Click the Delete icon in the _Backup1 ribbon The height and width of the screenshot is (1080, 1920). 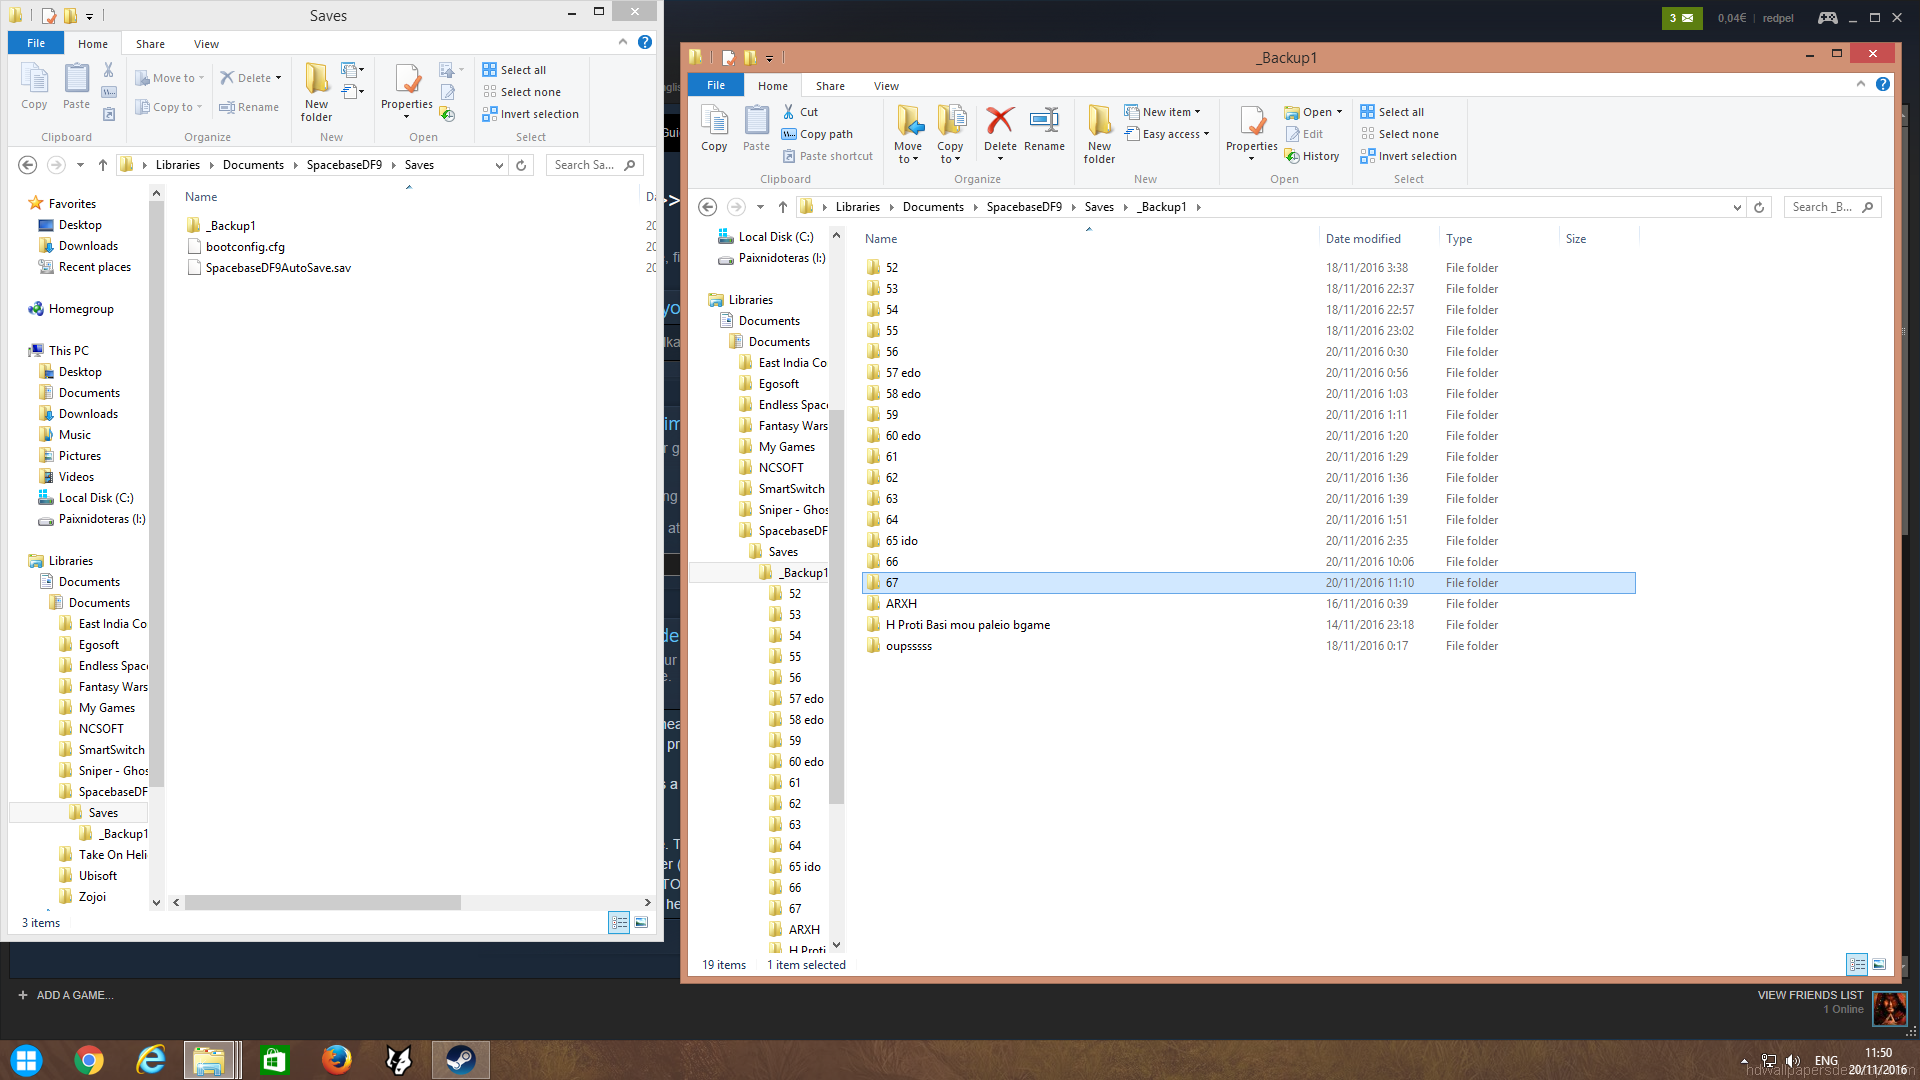pos(999,122)
